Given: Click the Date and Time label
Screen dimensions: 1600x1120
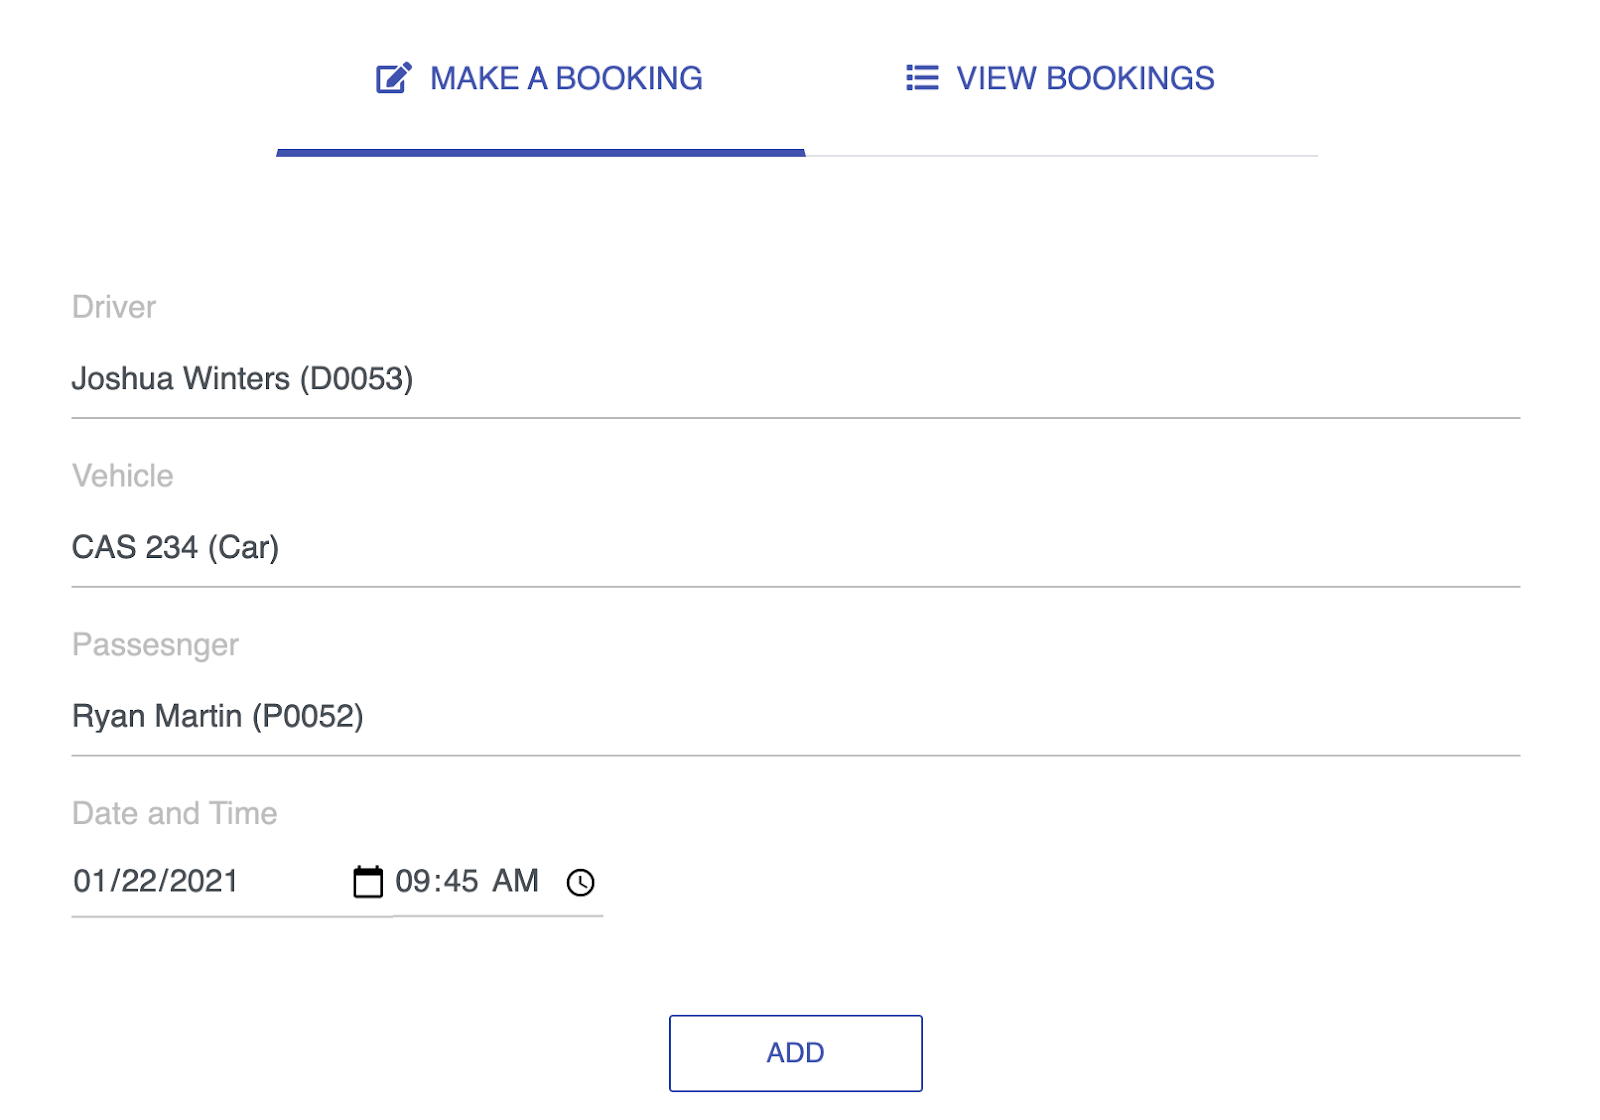Looking at the screenshot, I should pyautogui.click(x=174, y=814).
